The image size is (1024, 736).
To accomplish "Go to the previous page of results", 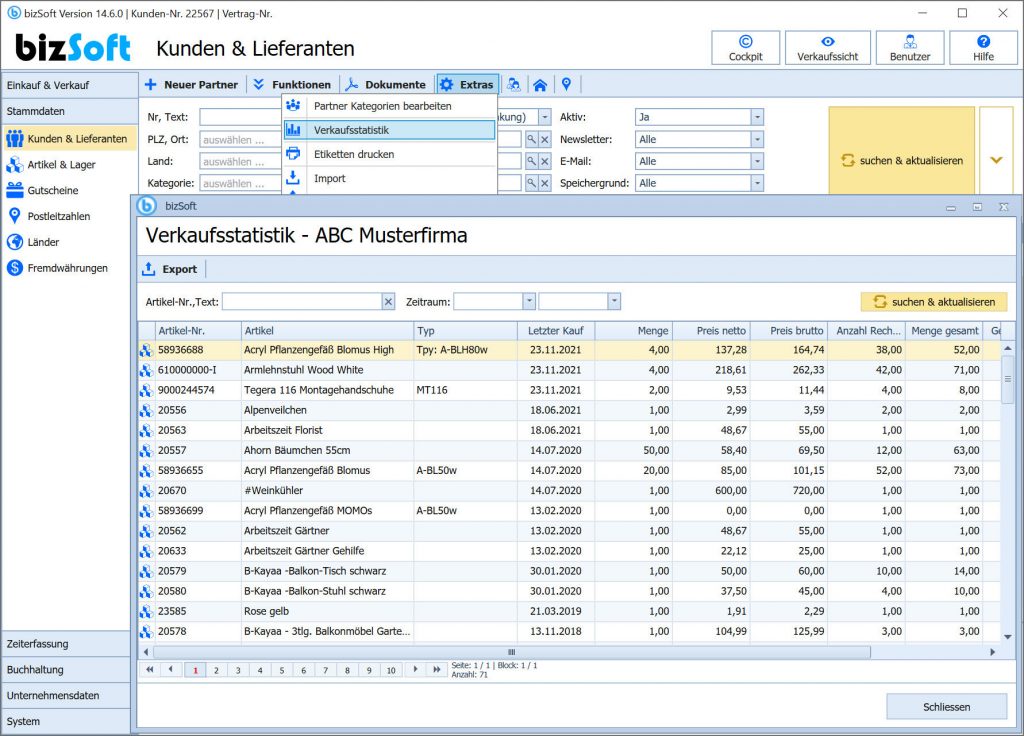I will [x=171, y=669].
